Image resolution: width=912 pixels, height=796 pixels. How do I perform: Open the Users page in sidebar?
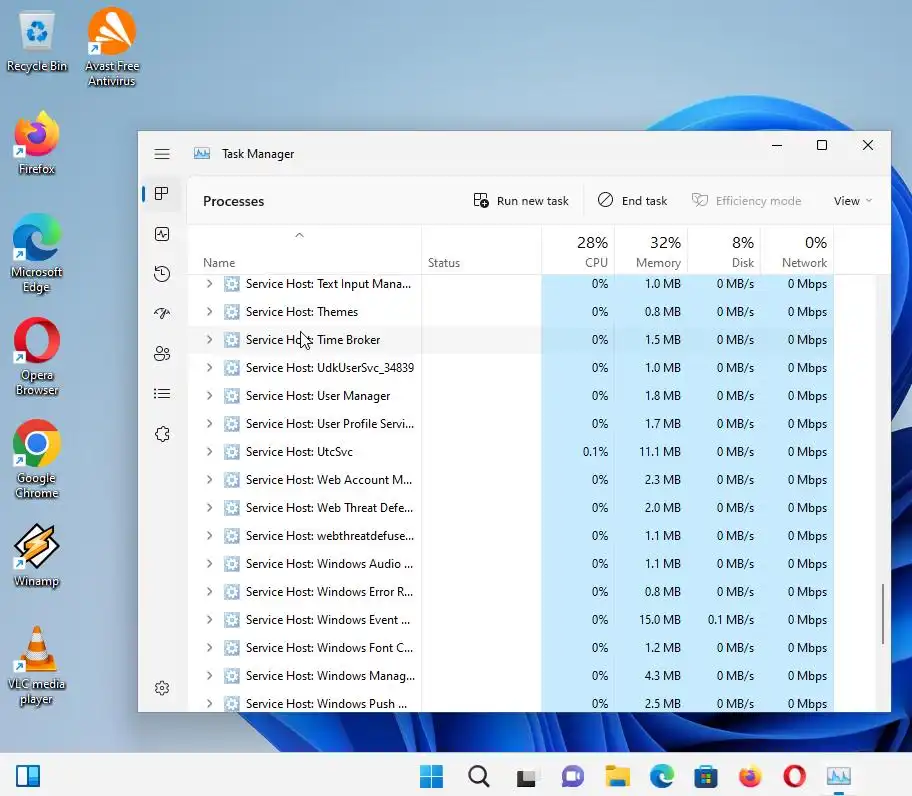[x=162, y=354]
